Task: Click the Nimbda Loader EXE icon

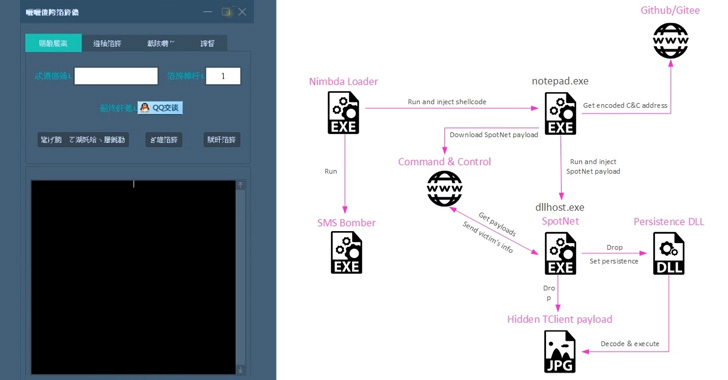Action: click(344, 113)
